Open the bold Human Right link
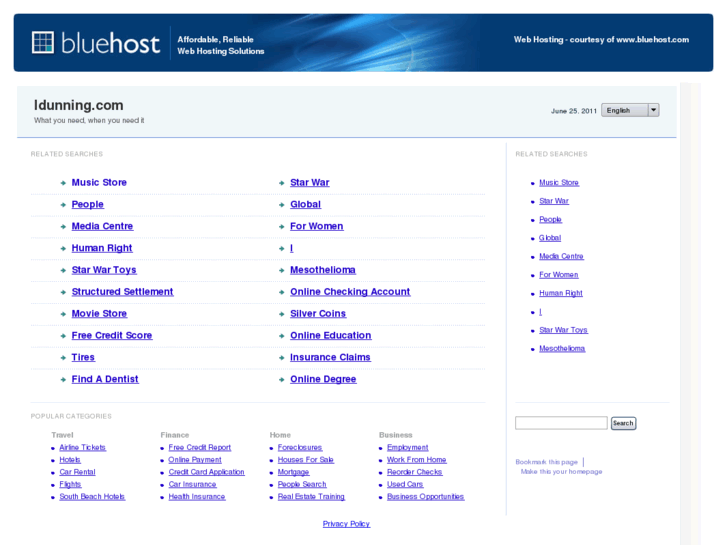 tap(102, 248)
